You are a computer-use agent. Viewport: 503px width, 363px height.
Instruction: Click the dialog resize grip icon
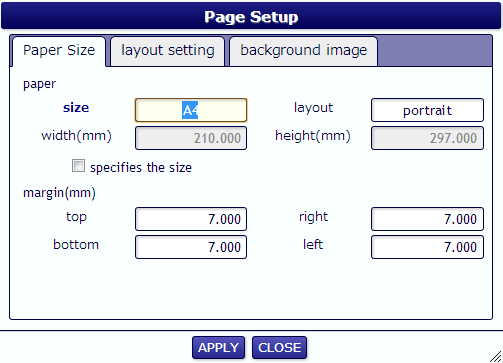(496, 356)
